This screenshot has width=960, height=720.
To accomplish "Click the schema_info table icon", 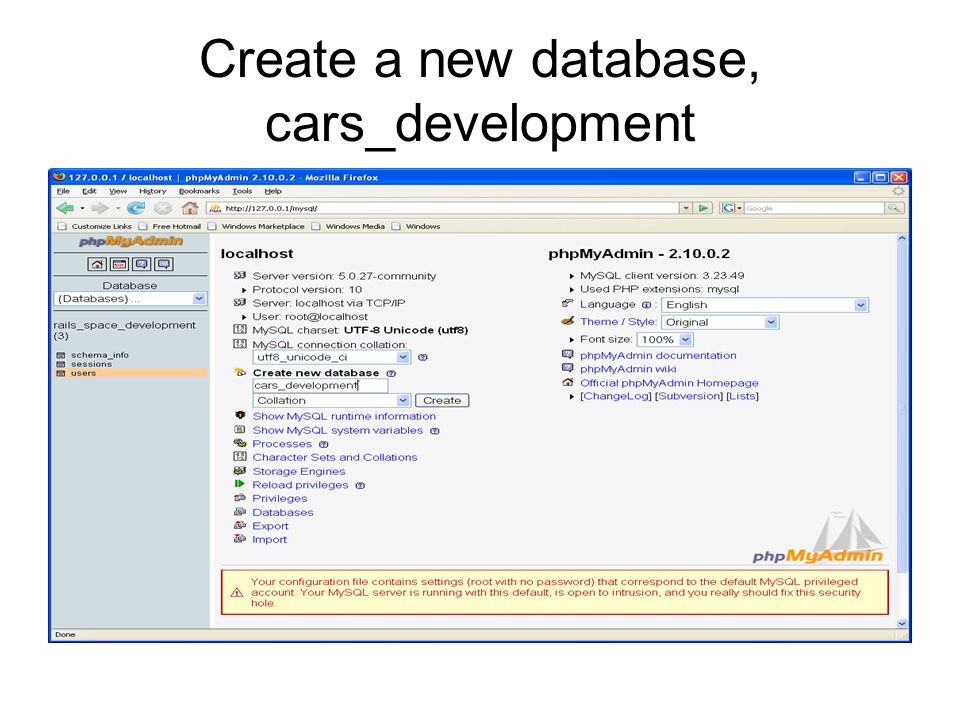I will point(61,355).
